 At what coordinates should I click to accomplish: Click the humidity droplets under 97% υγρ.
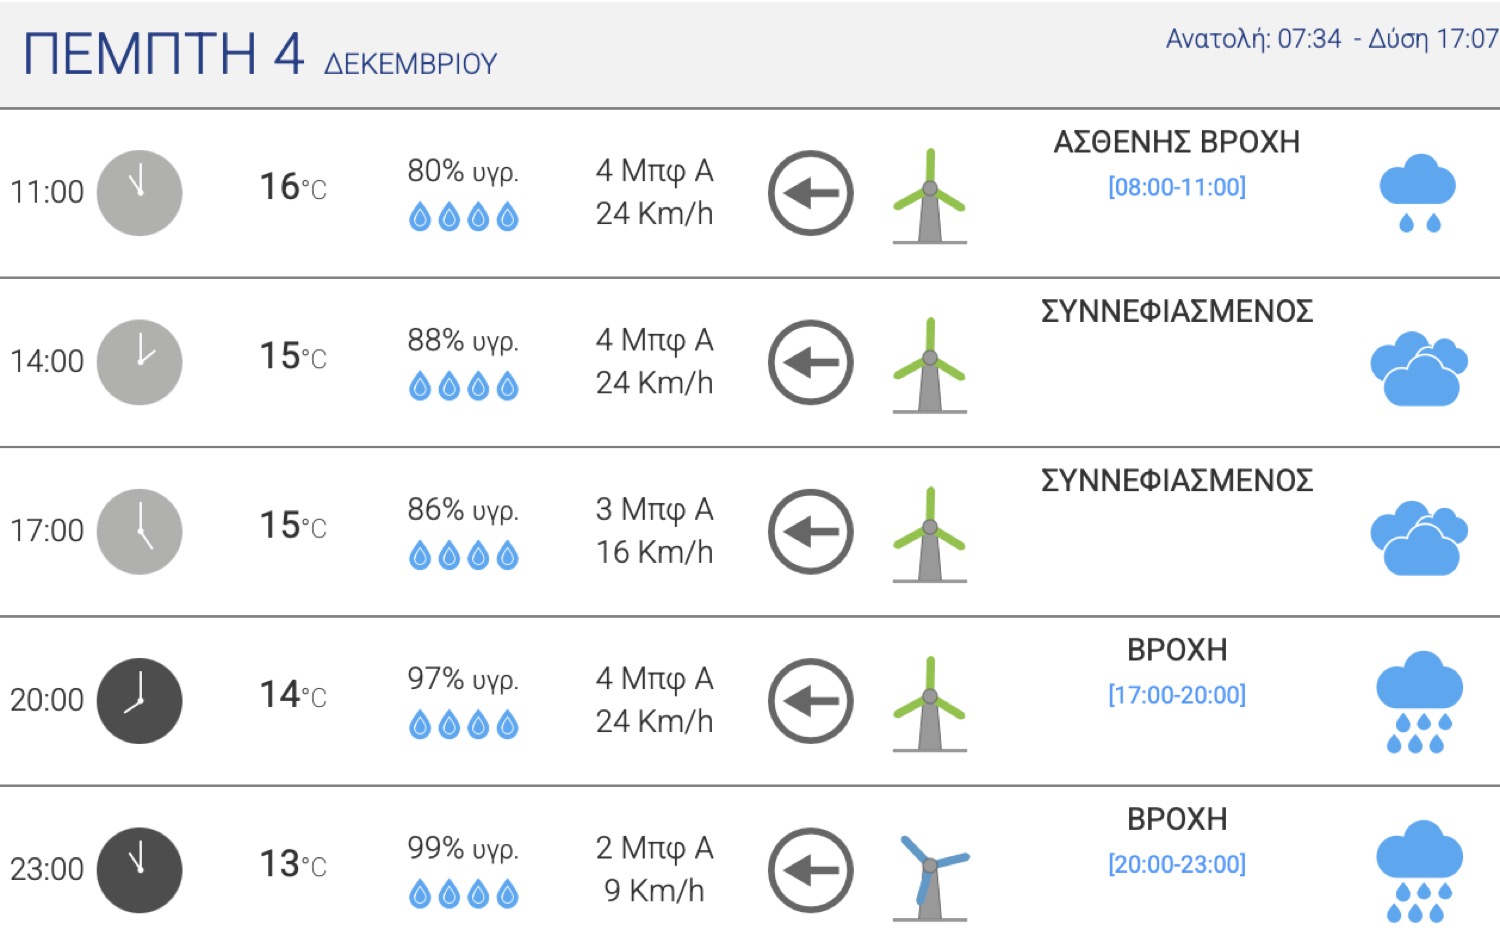click(x=464, y=725)
